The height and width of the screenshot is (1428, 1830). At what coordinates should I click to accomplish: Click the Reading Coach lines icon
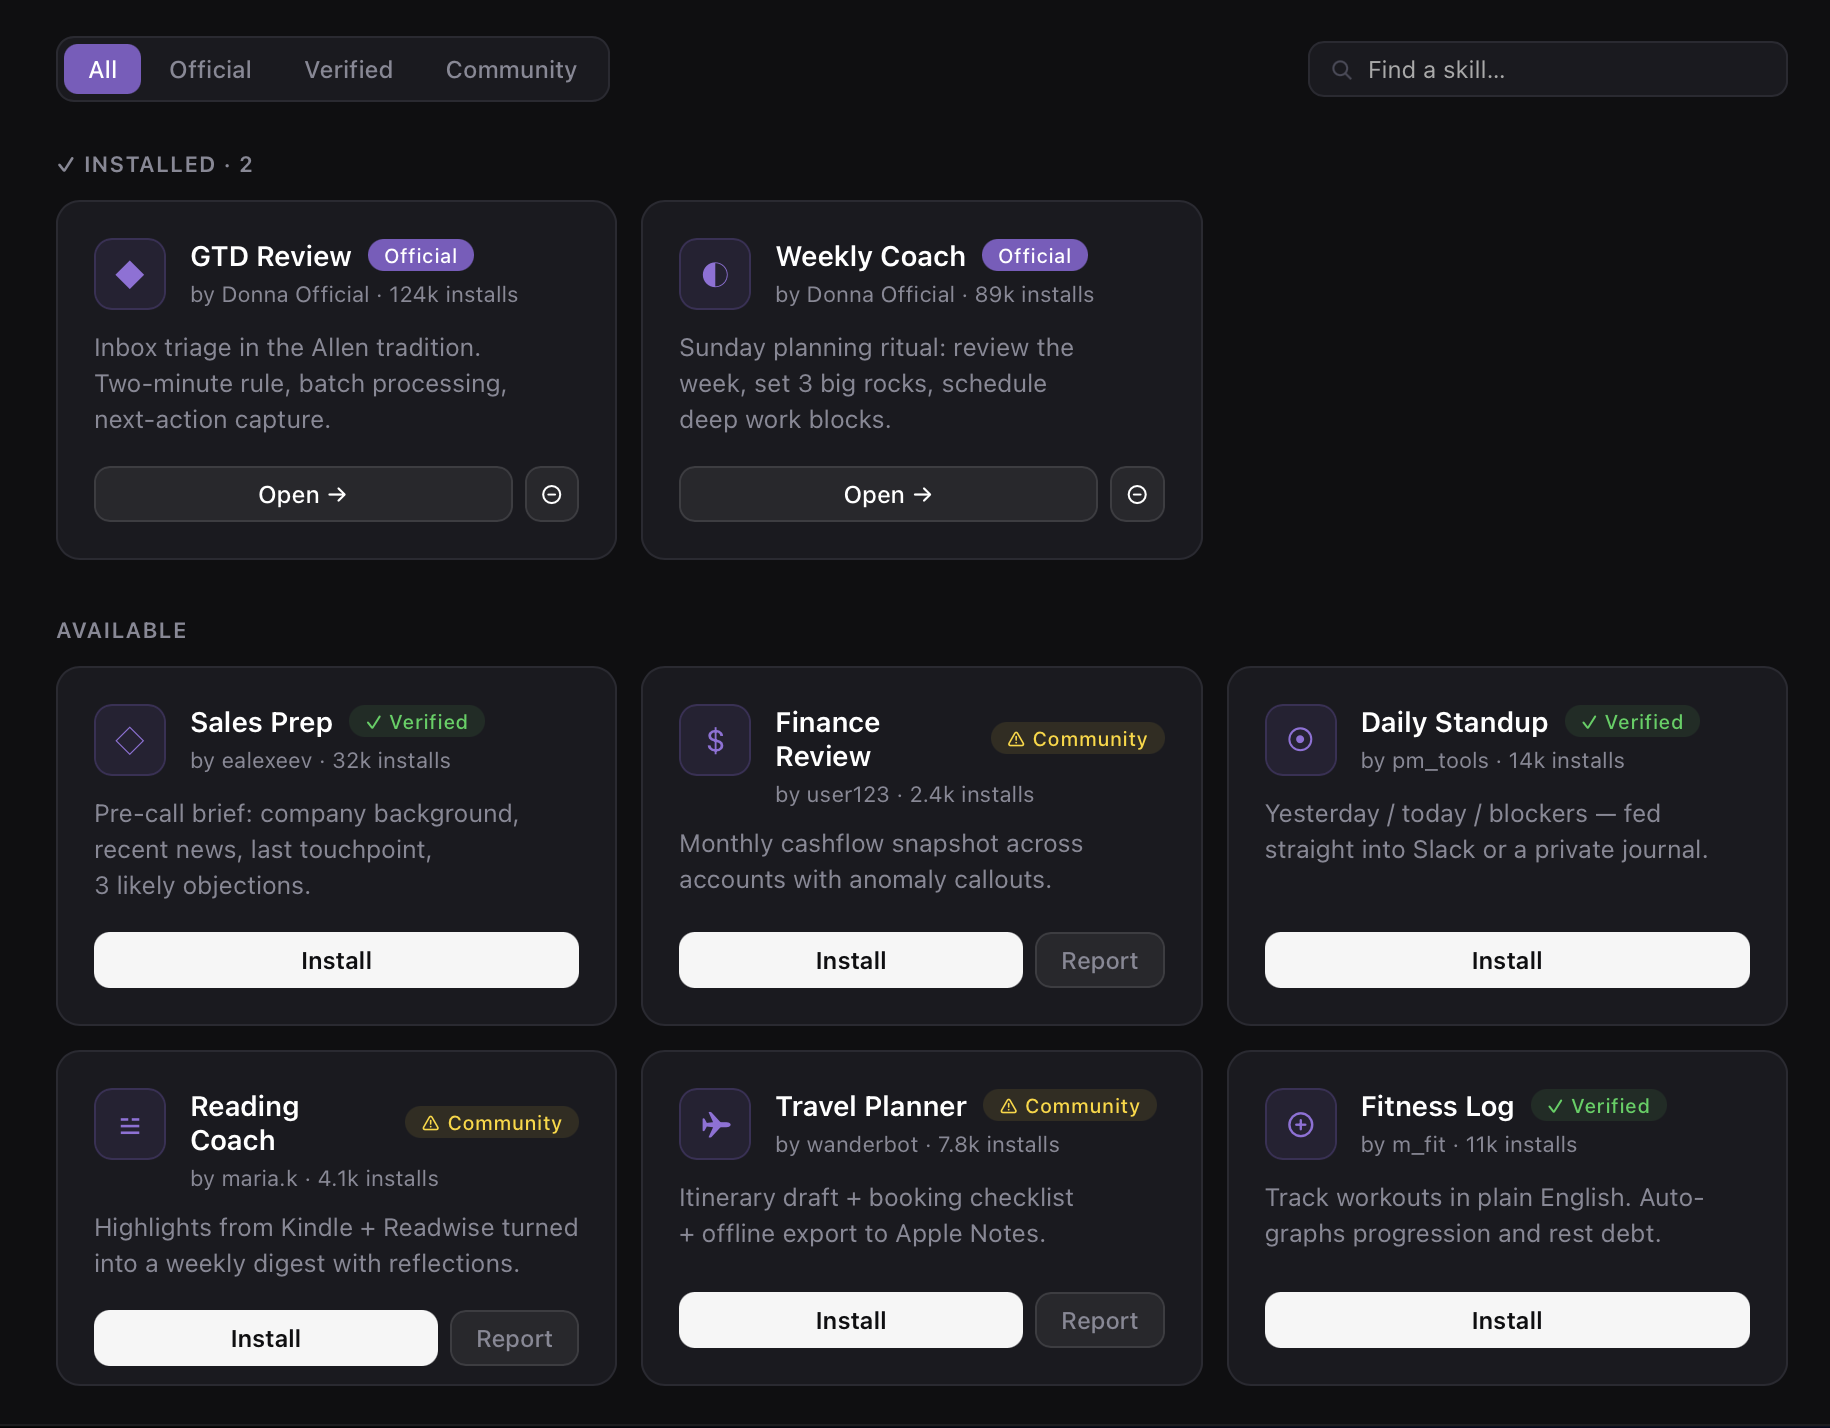[x=130, y=1124]
